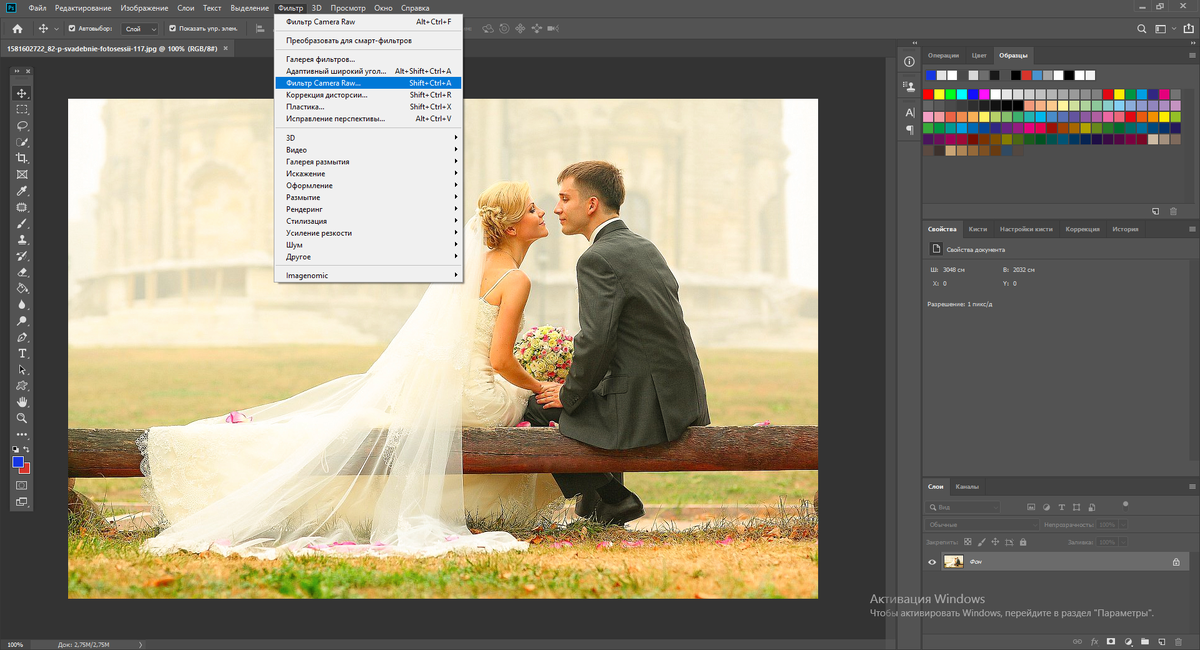The width and height of the screenshot is (1200, 650).
Task: Select the Brush tool
Action: pos(22,224)
